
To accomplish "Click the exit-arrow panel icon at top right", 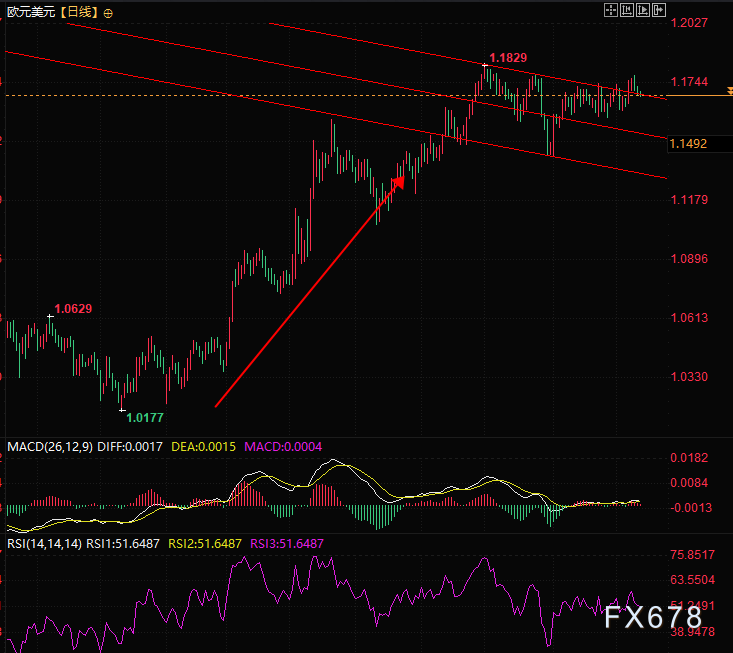I will coord(658,10).
